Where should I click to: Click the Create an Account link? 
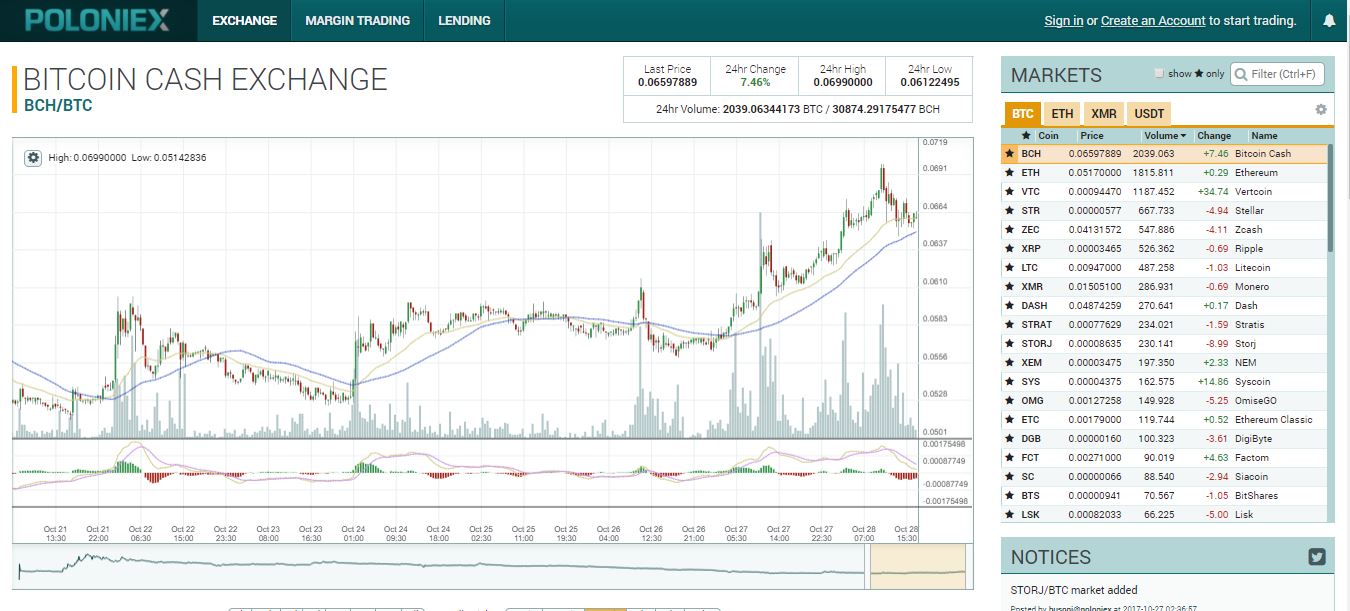pyautogui.click(x=1153, y=20)
